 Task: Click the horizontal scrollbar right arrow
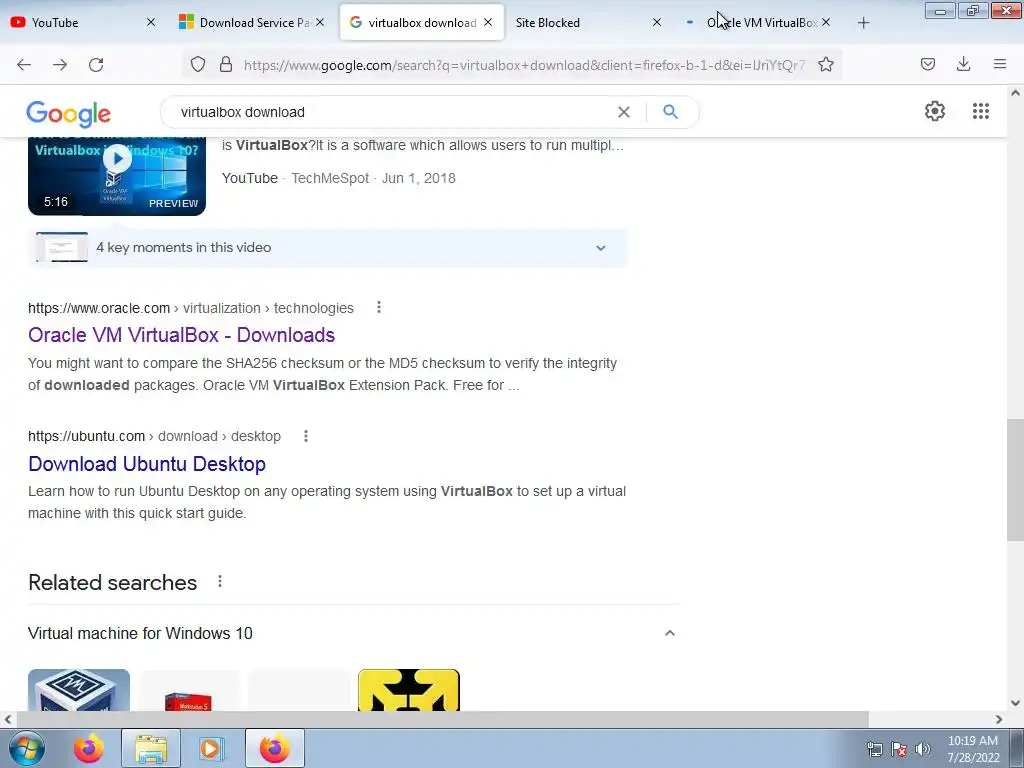[999, 719]
